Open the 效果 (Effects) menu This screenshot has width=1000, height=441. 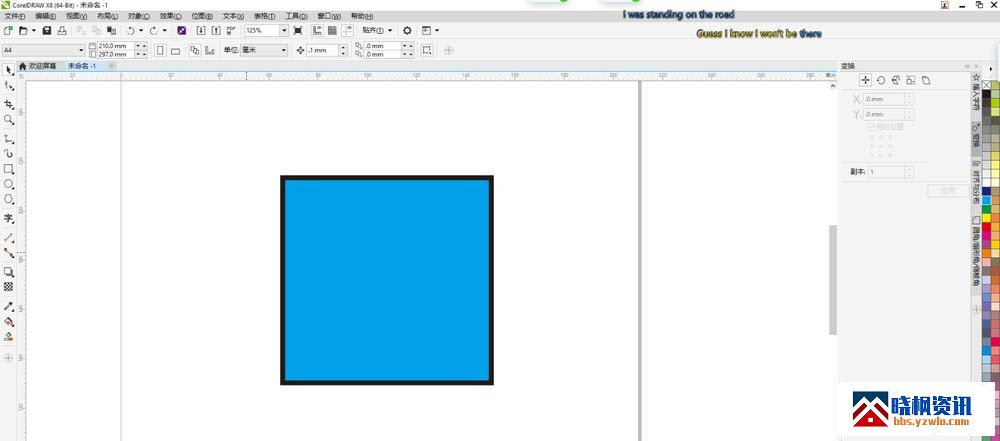point(170,16)
